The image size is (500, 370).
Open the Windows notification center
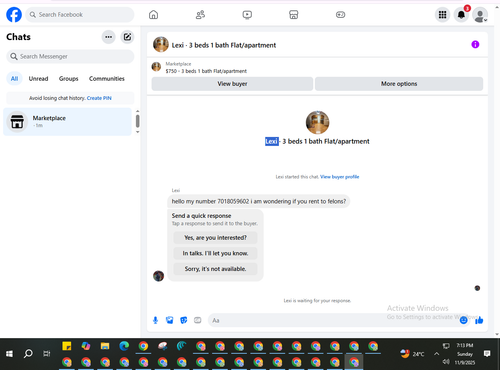coord(487,354)
